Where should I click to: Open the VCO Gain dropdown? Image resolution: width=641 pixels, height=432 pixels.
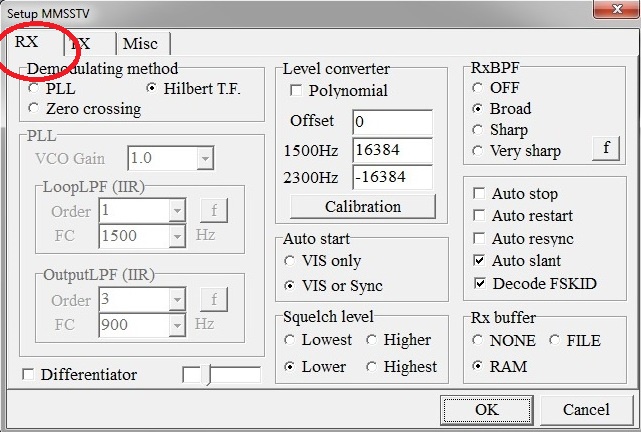coord(205,158)
